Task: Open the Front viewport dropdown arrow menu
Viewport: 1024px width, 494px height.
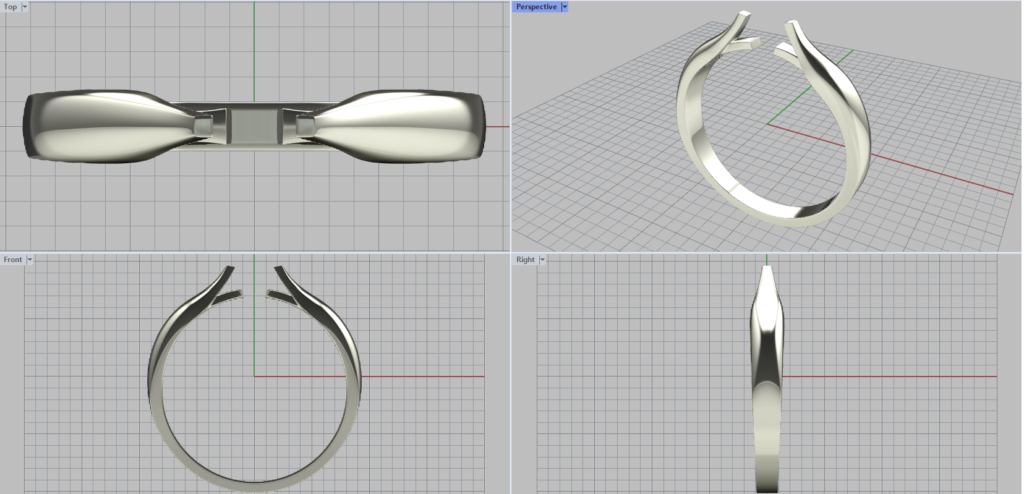Action: [x=30, y=259]
